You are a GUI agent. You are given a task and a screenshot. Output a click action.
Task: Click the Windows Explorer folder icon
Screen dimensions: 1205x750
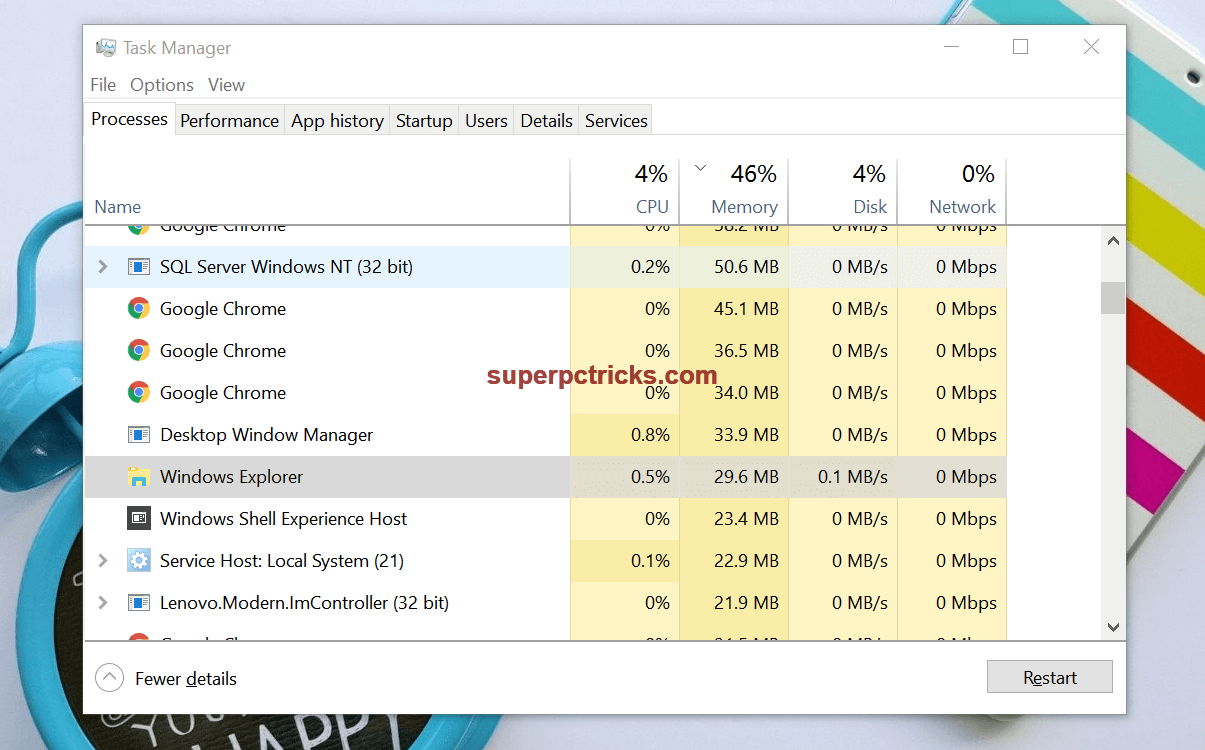coord(138,476)
